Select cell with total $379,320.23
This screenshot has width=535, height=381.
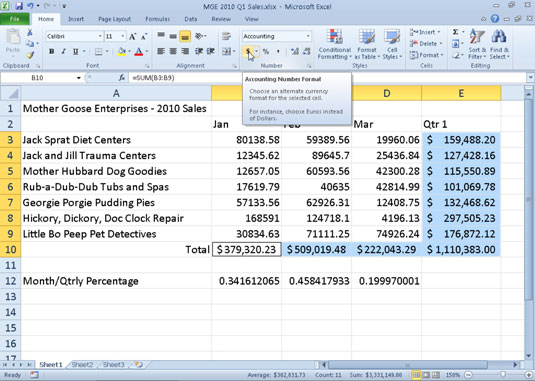coord(246,250)
